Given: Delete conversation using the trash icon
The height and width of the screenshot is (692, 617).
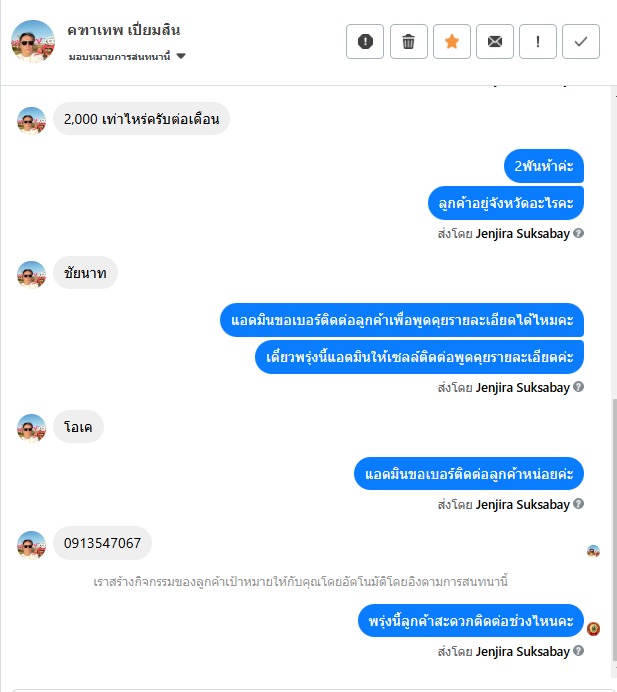Looking at the screenshot, I should (408, 42).
